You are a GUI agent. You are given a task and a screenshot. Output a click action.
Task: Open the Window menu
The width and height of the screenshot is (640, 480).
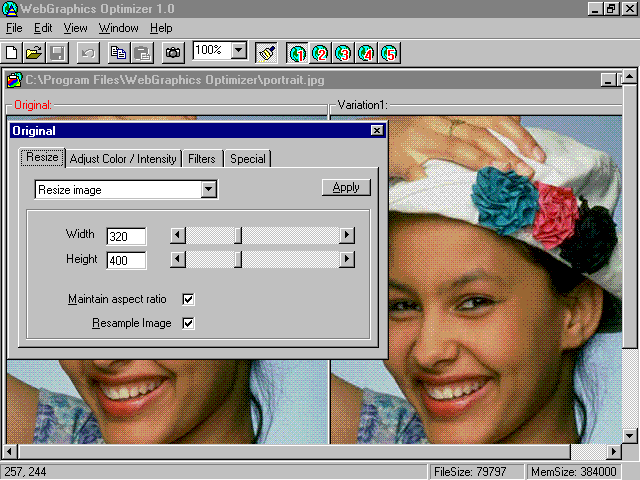click(x=119, y=28)
